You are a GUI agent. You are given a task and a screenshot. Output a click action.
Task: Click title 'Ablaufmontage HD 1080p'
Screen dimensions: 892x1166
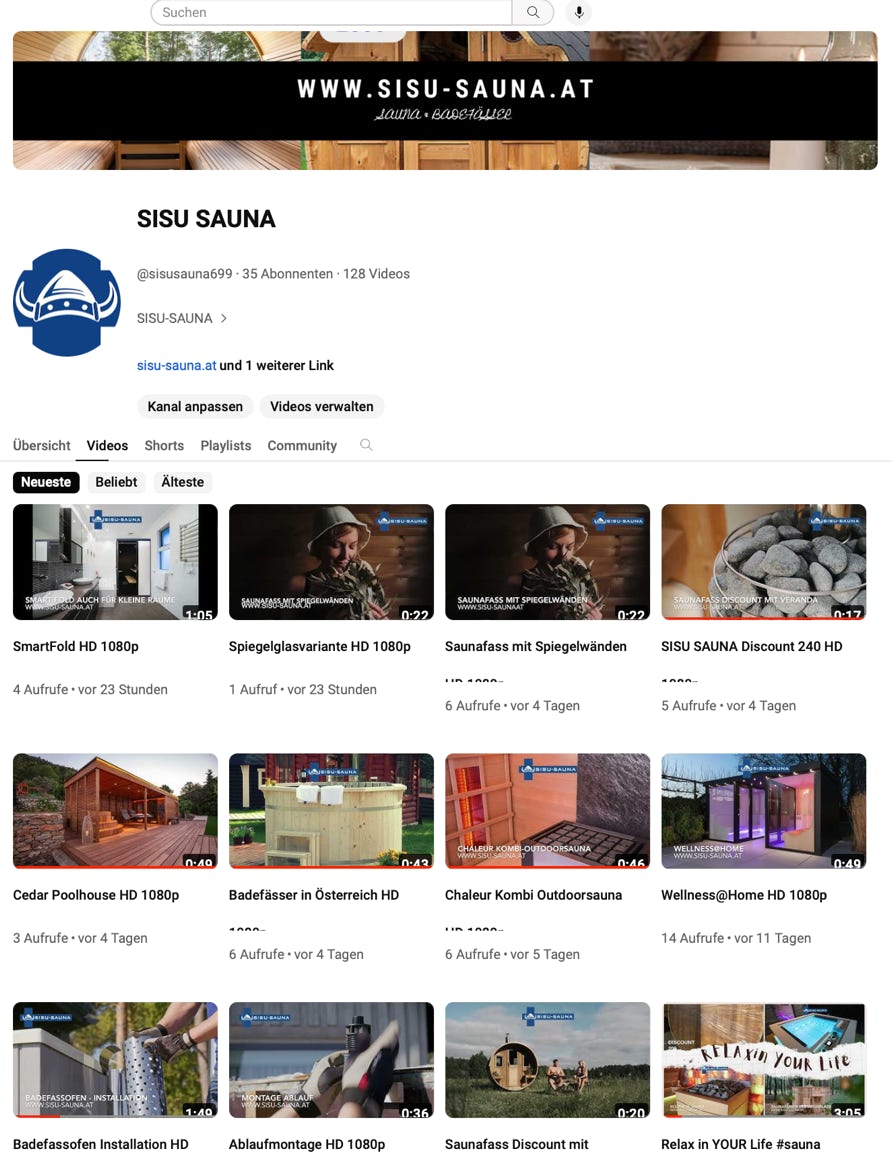coord(307,1144)
